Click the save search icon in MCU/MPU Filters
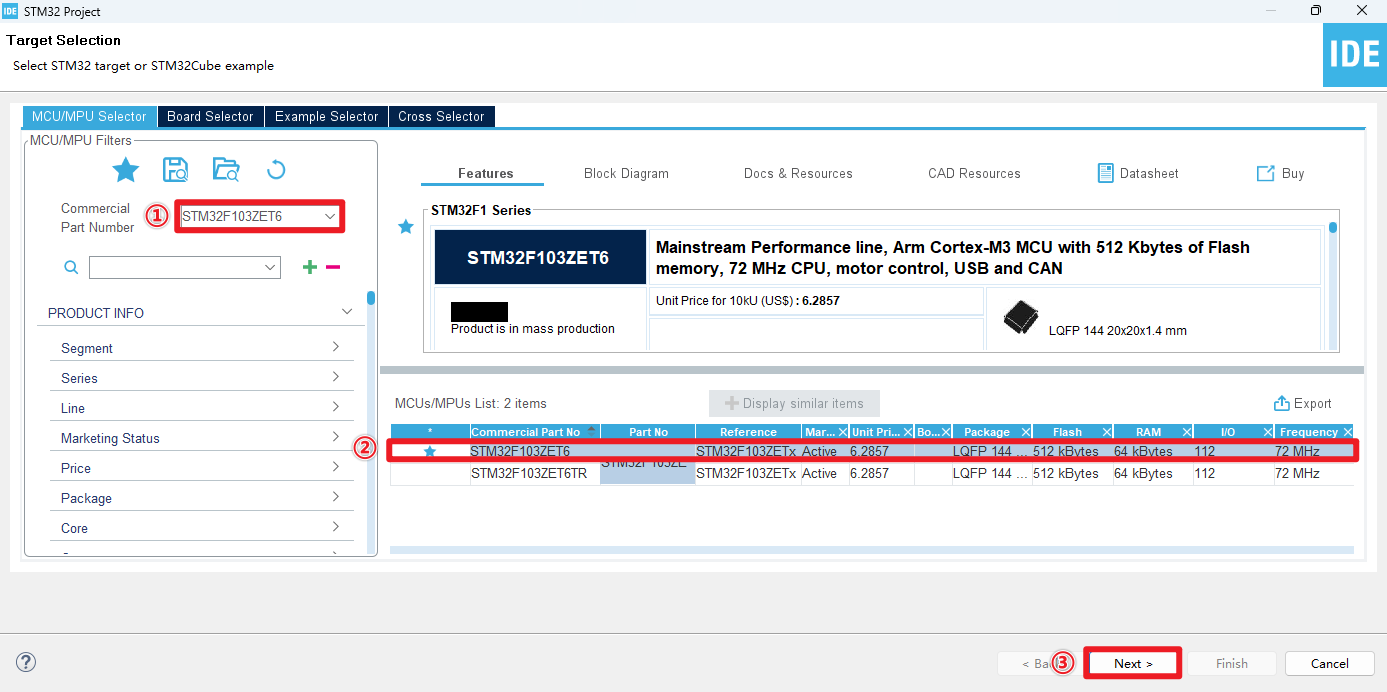 176,170
